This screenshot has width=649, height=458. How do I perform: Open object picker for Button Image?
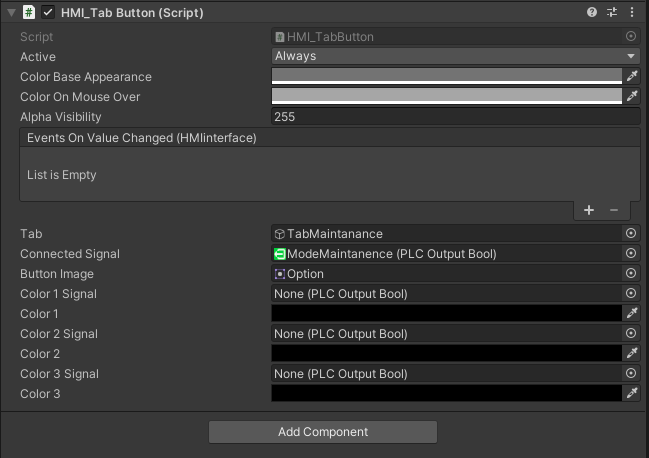[x=631, y=274]
